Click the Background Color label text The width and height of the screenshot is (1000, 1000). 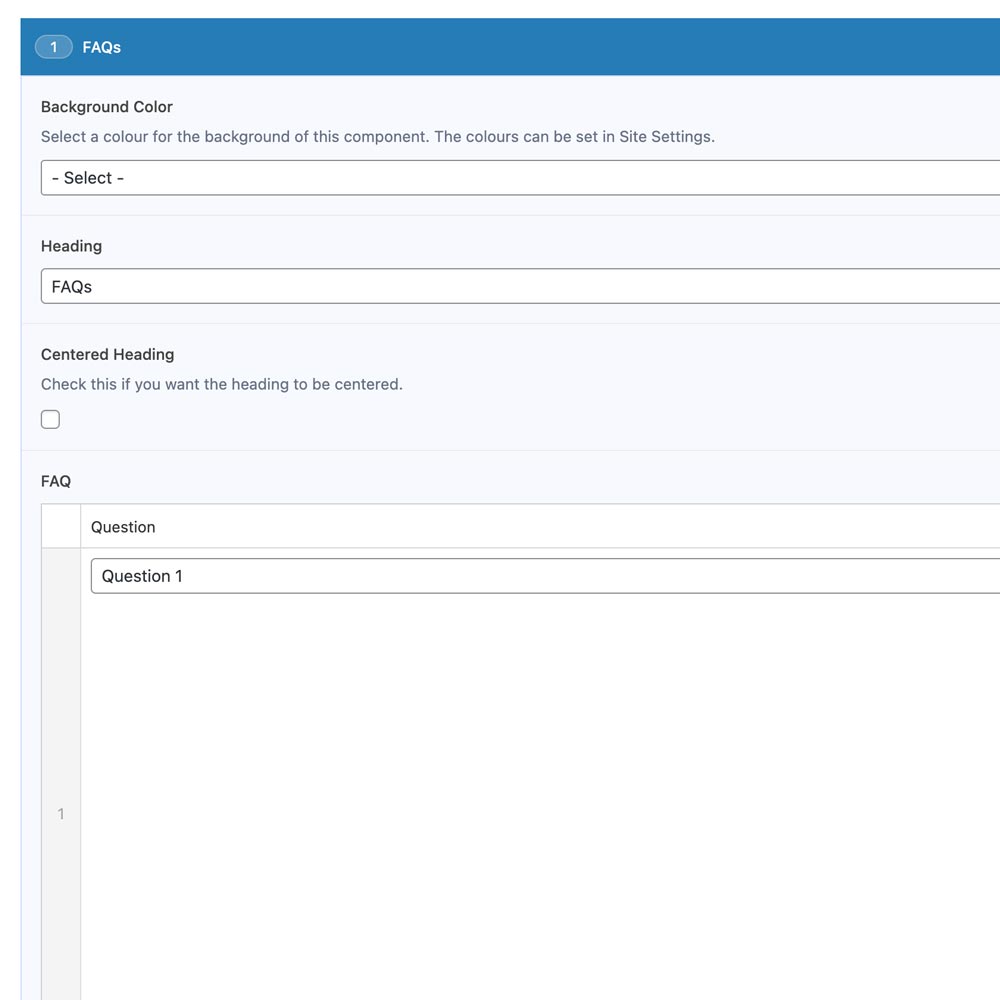[106, 107]
